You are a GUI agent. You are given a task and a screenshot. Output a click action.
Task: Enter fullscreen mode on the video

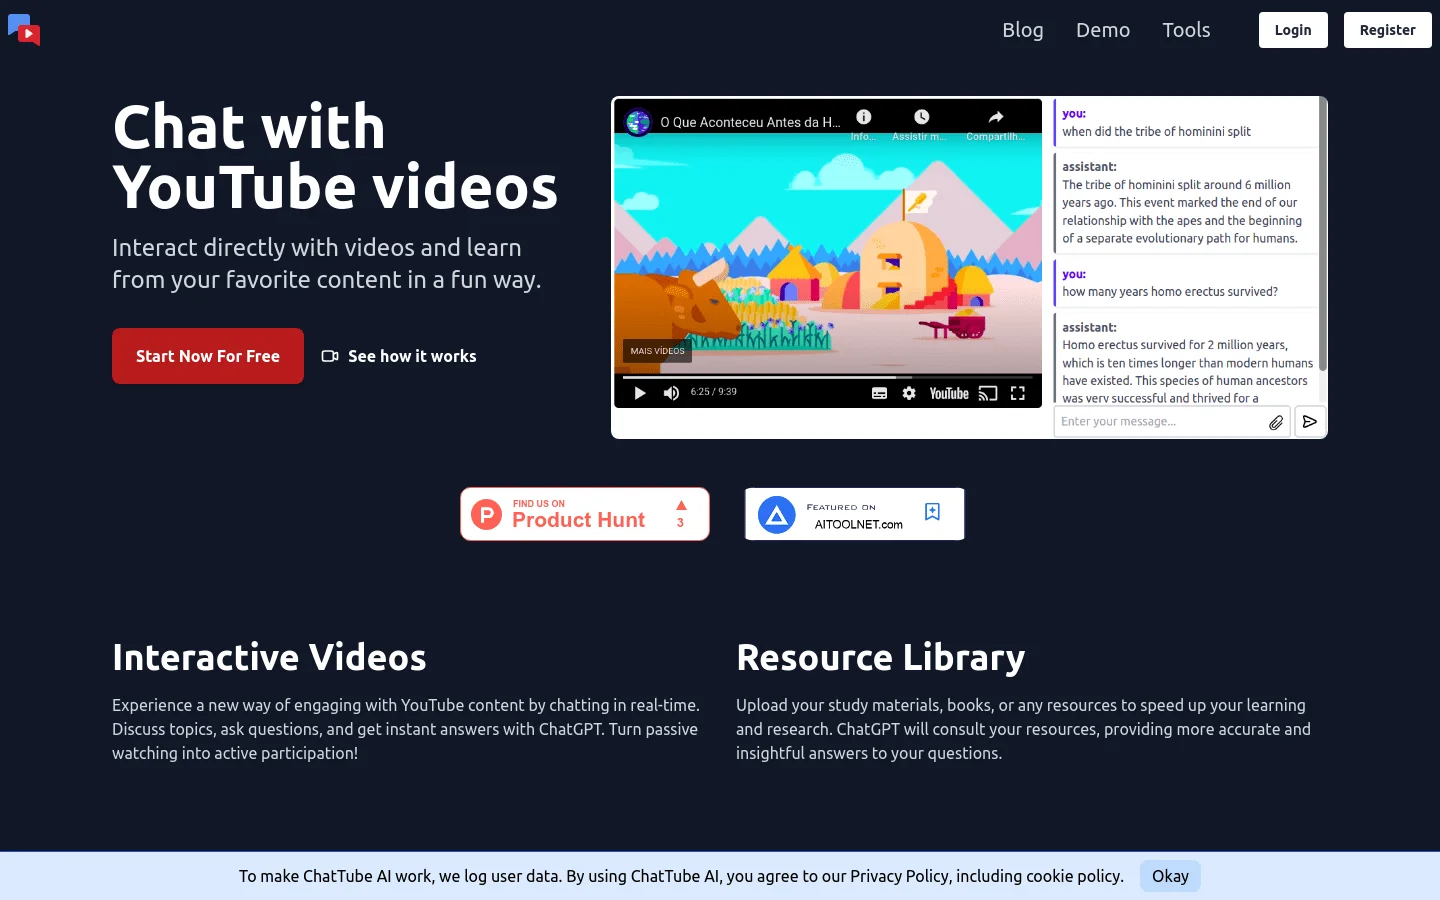click(1017, 392)
